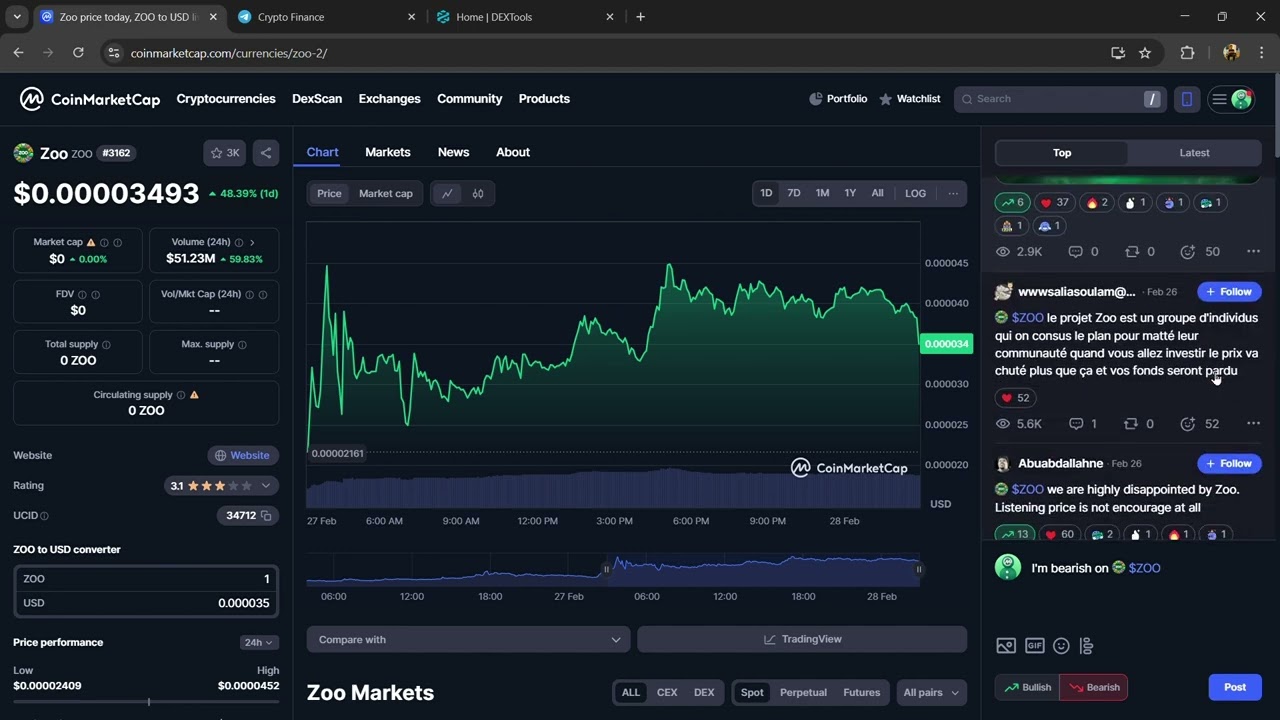
Task: Insert a GIF into the post
Action: pos(1034,646)
